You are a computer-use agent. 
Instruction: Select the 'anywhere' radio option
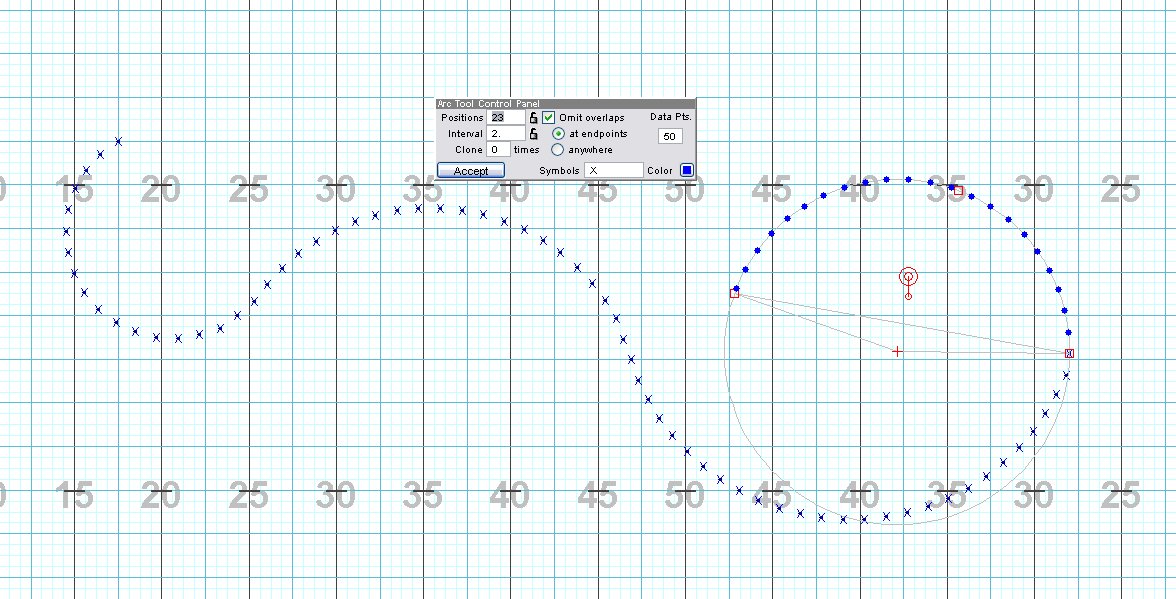pyautogui.click(x=558, y=150)
